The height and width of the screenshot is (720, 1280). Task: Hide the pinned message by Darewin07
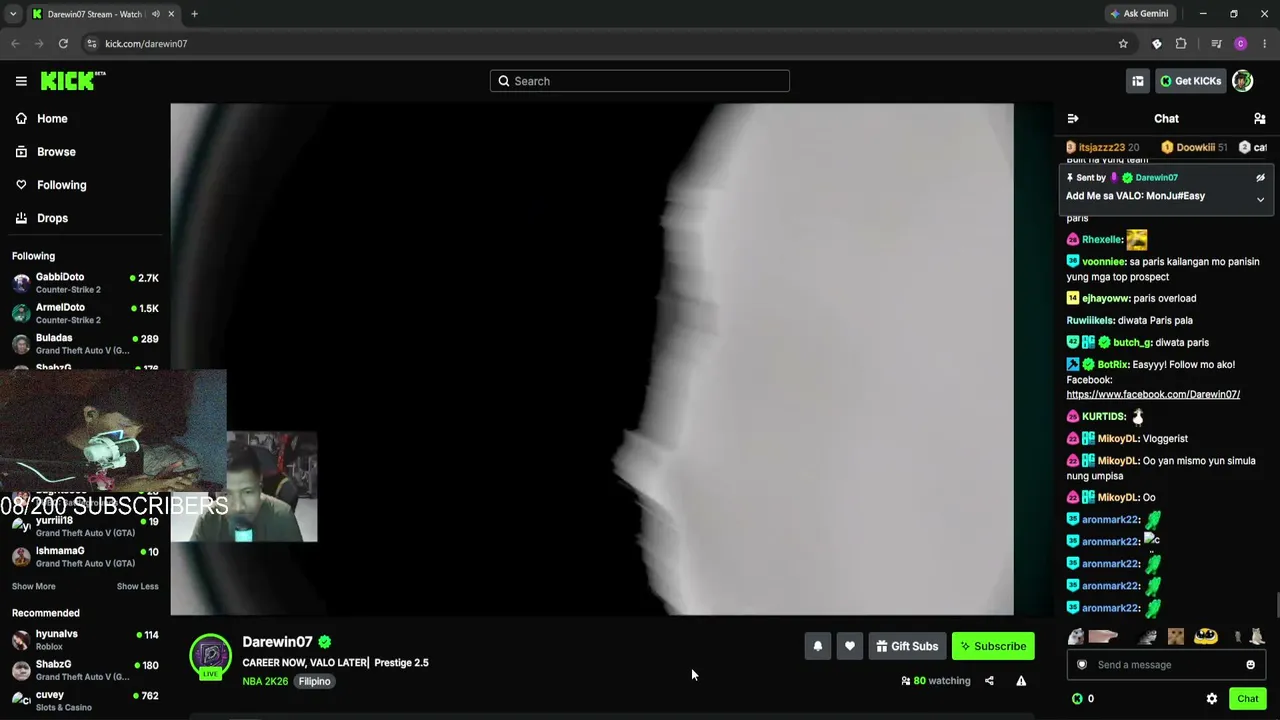coord(1260,178)
